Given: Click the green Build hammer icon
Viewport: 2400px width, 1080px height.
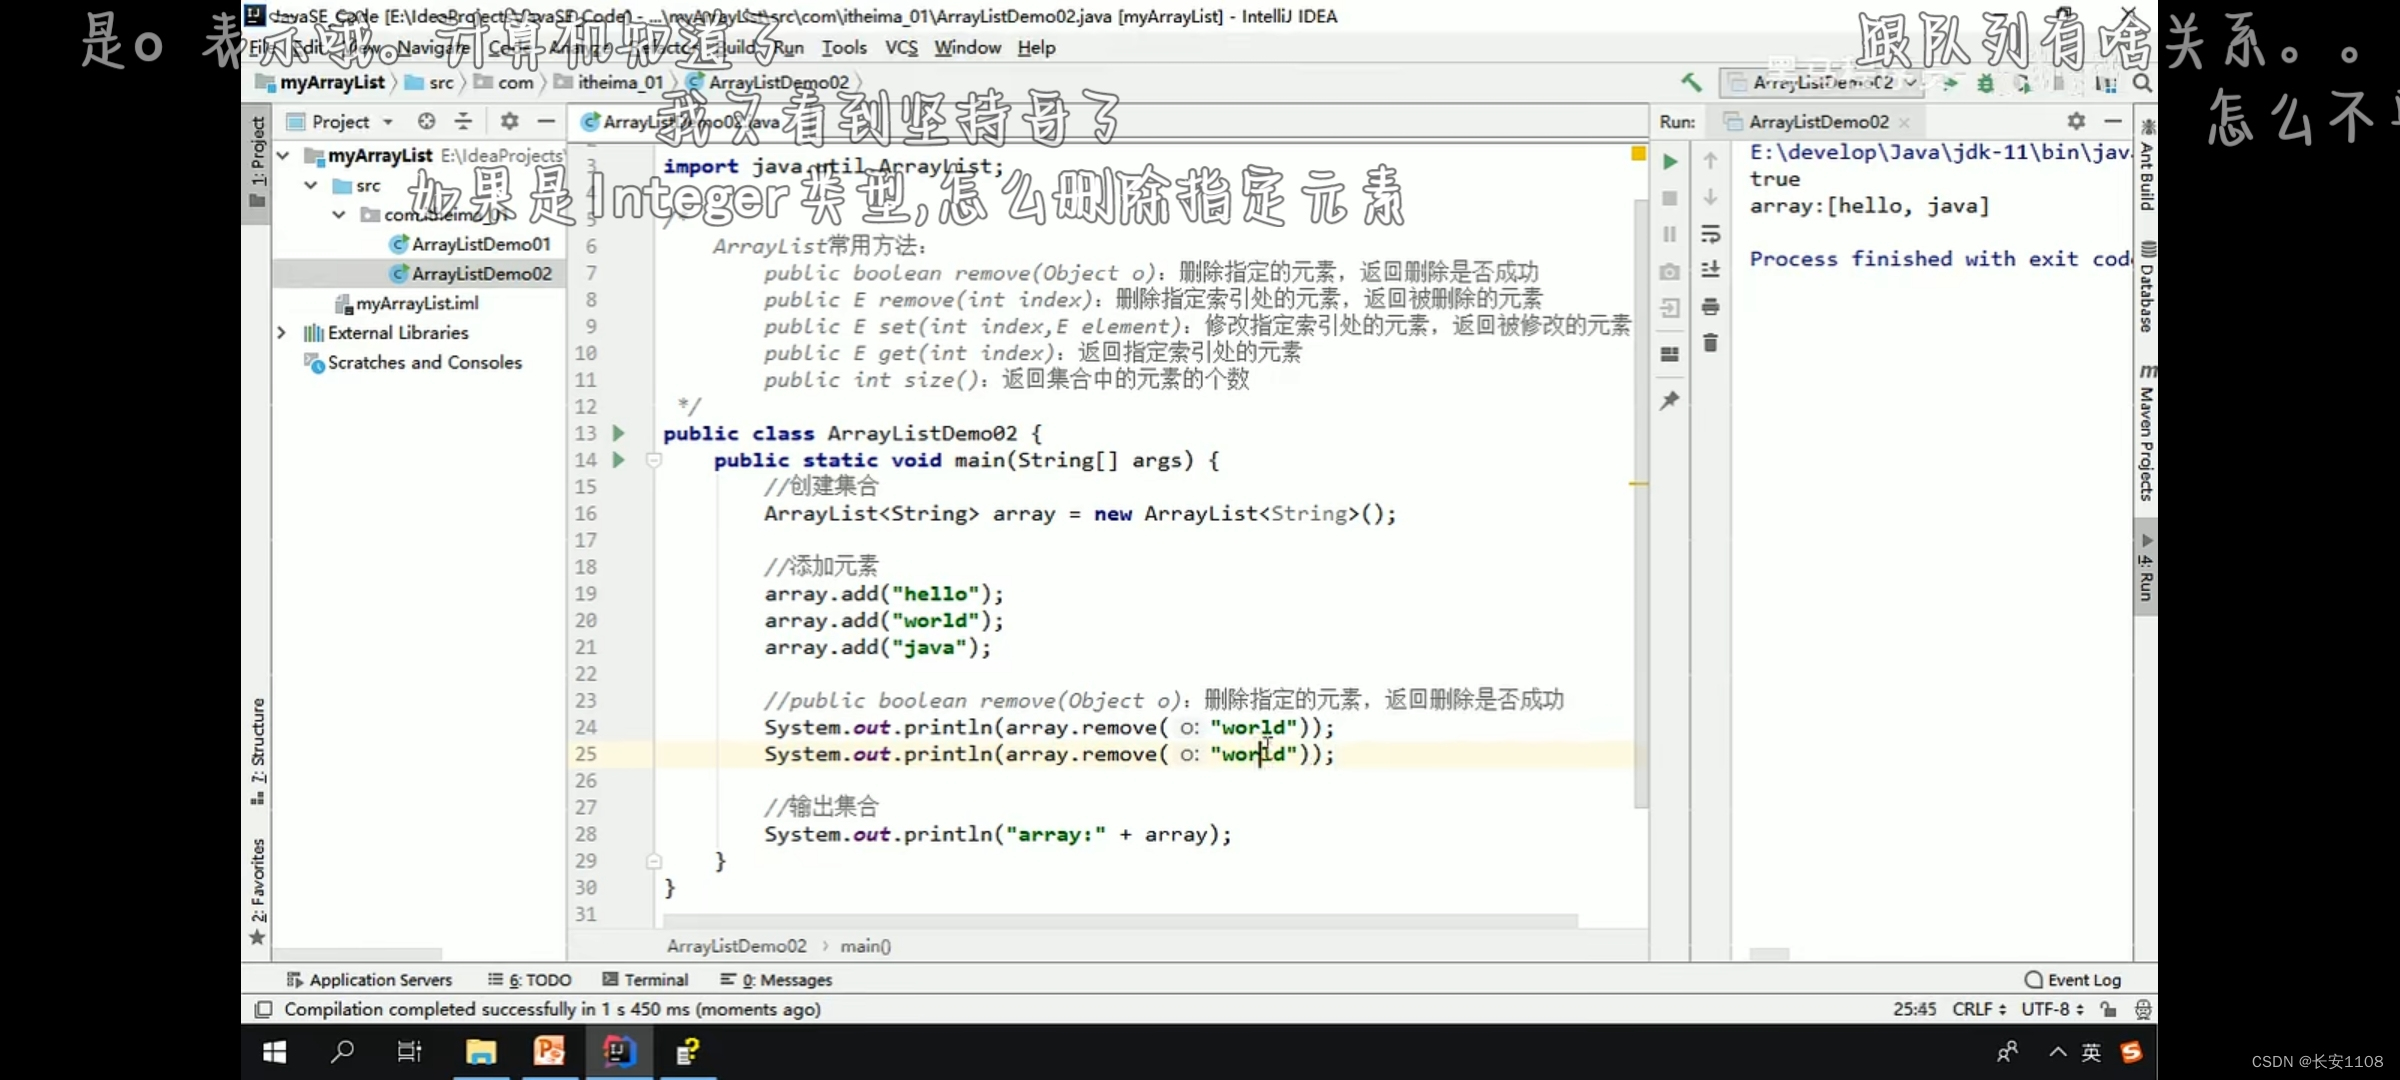Looking at the screenshot, I should tap(1690, 83).
